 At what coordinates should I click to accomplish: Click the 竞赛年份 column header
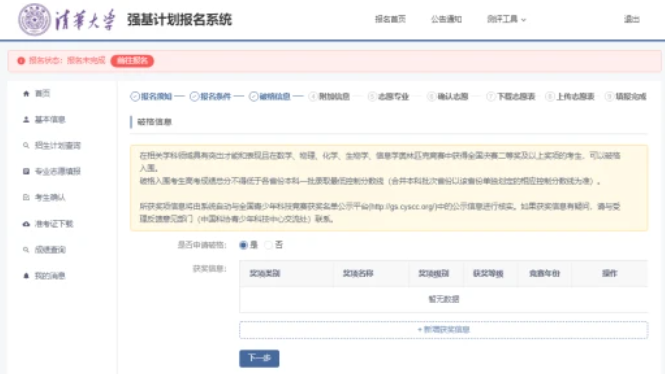pos(545,274)
